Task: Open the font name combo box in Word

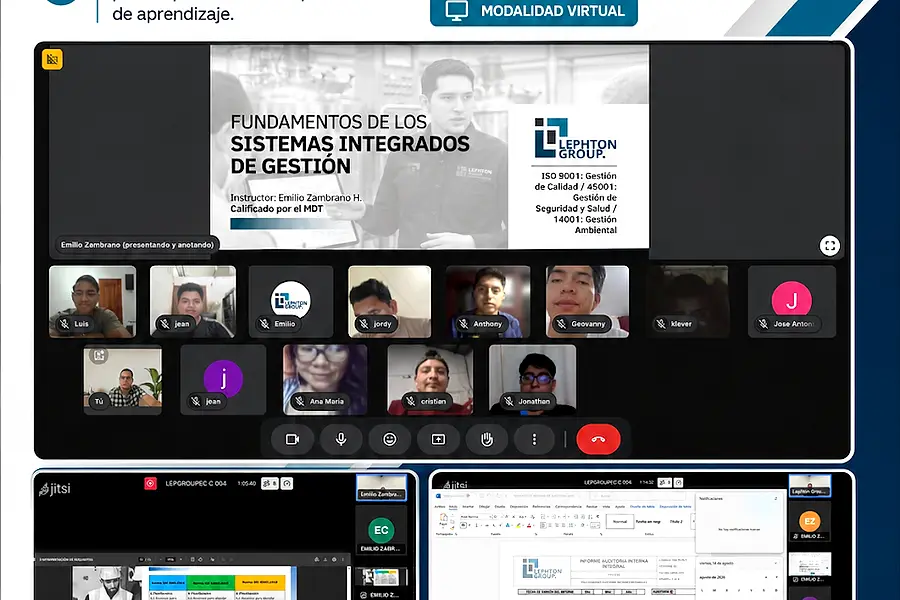Action: [x=477, y=517]
